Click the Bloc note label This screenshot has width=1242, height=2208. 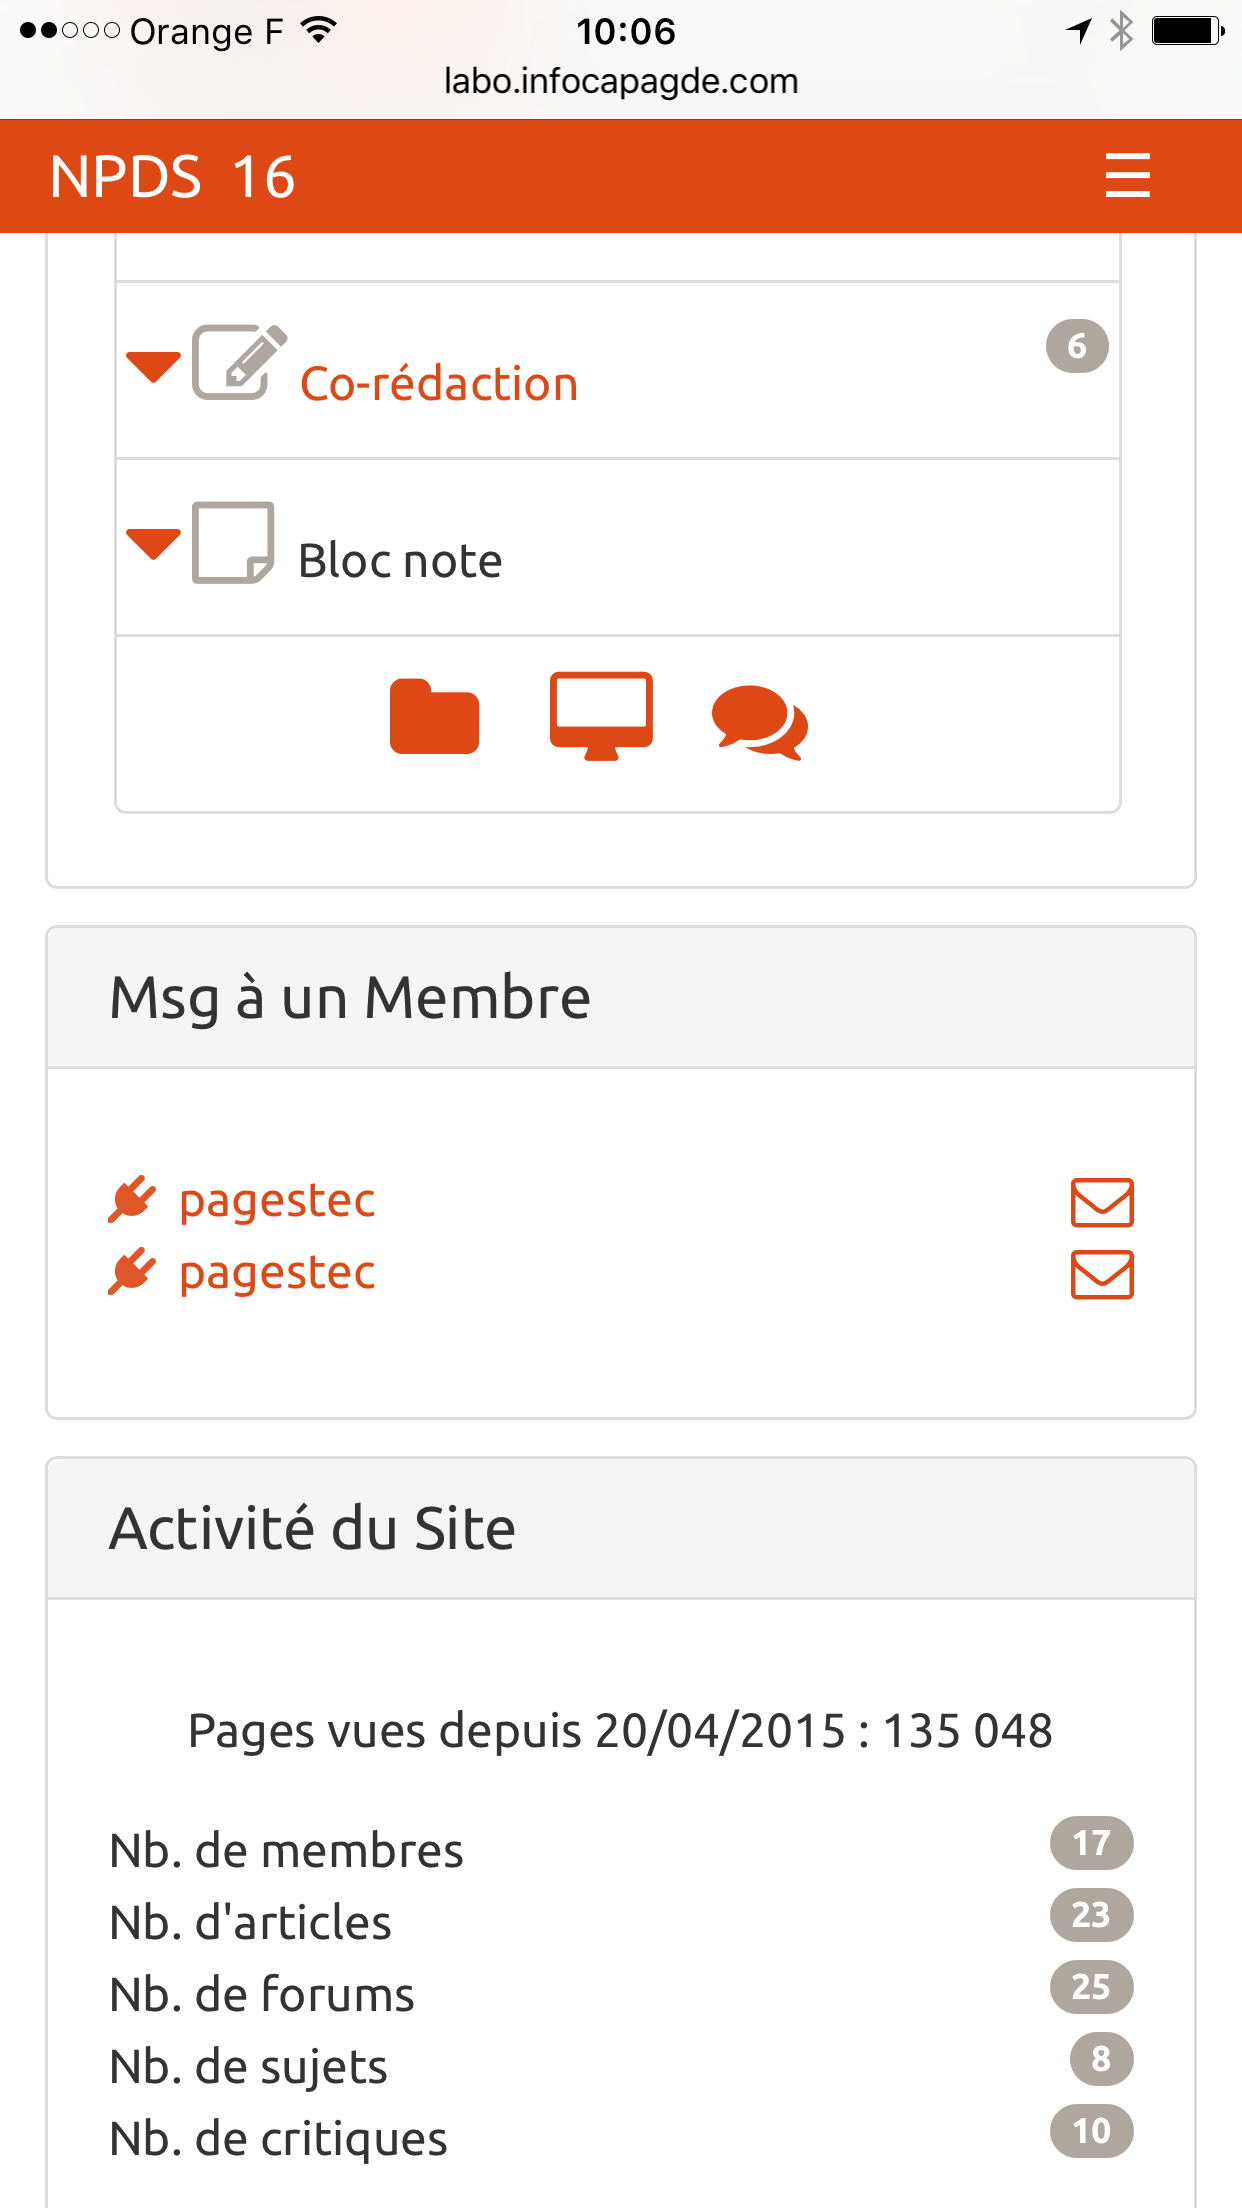400,561
